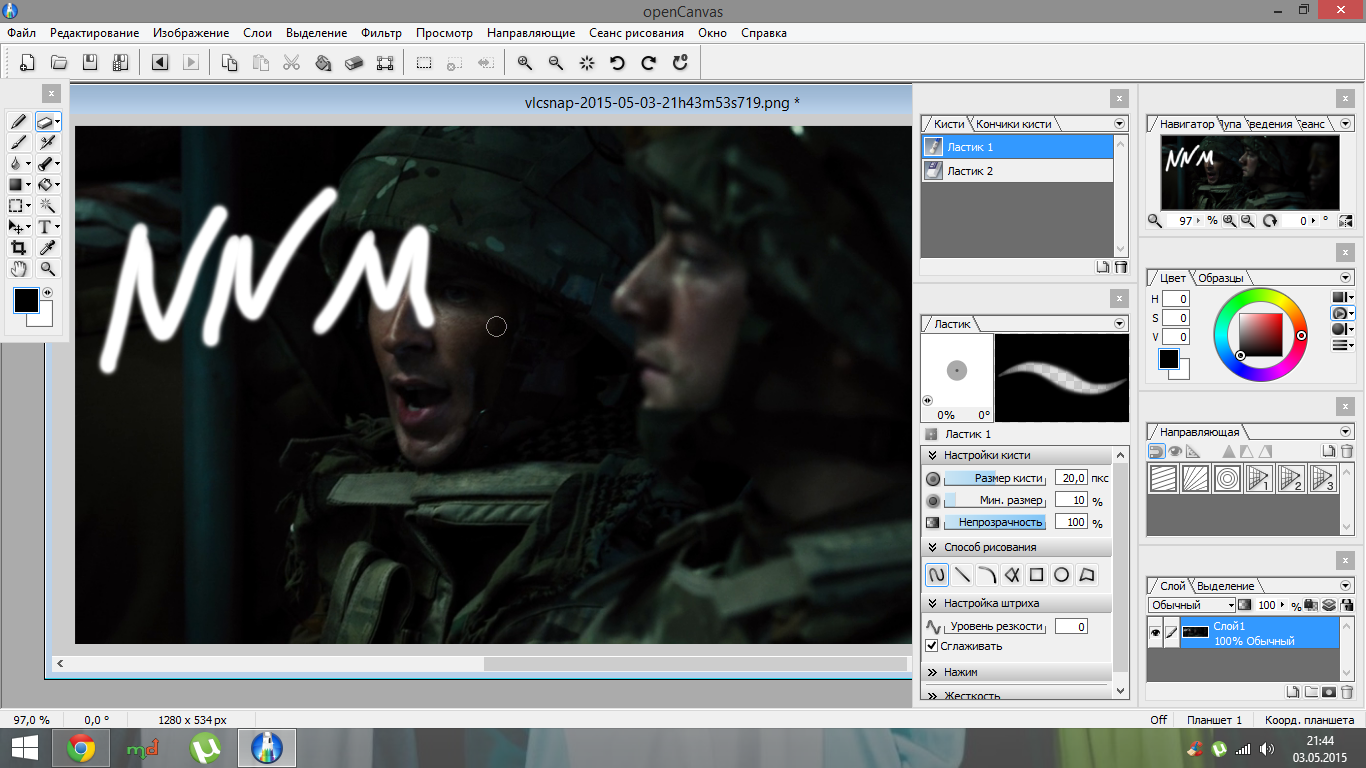Click the Cut scissors icon
This screenshot has width=1366, height=768.
point(291,63)
